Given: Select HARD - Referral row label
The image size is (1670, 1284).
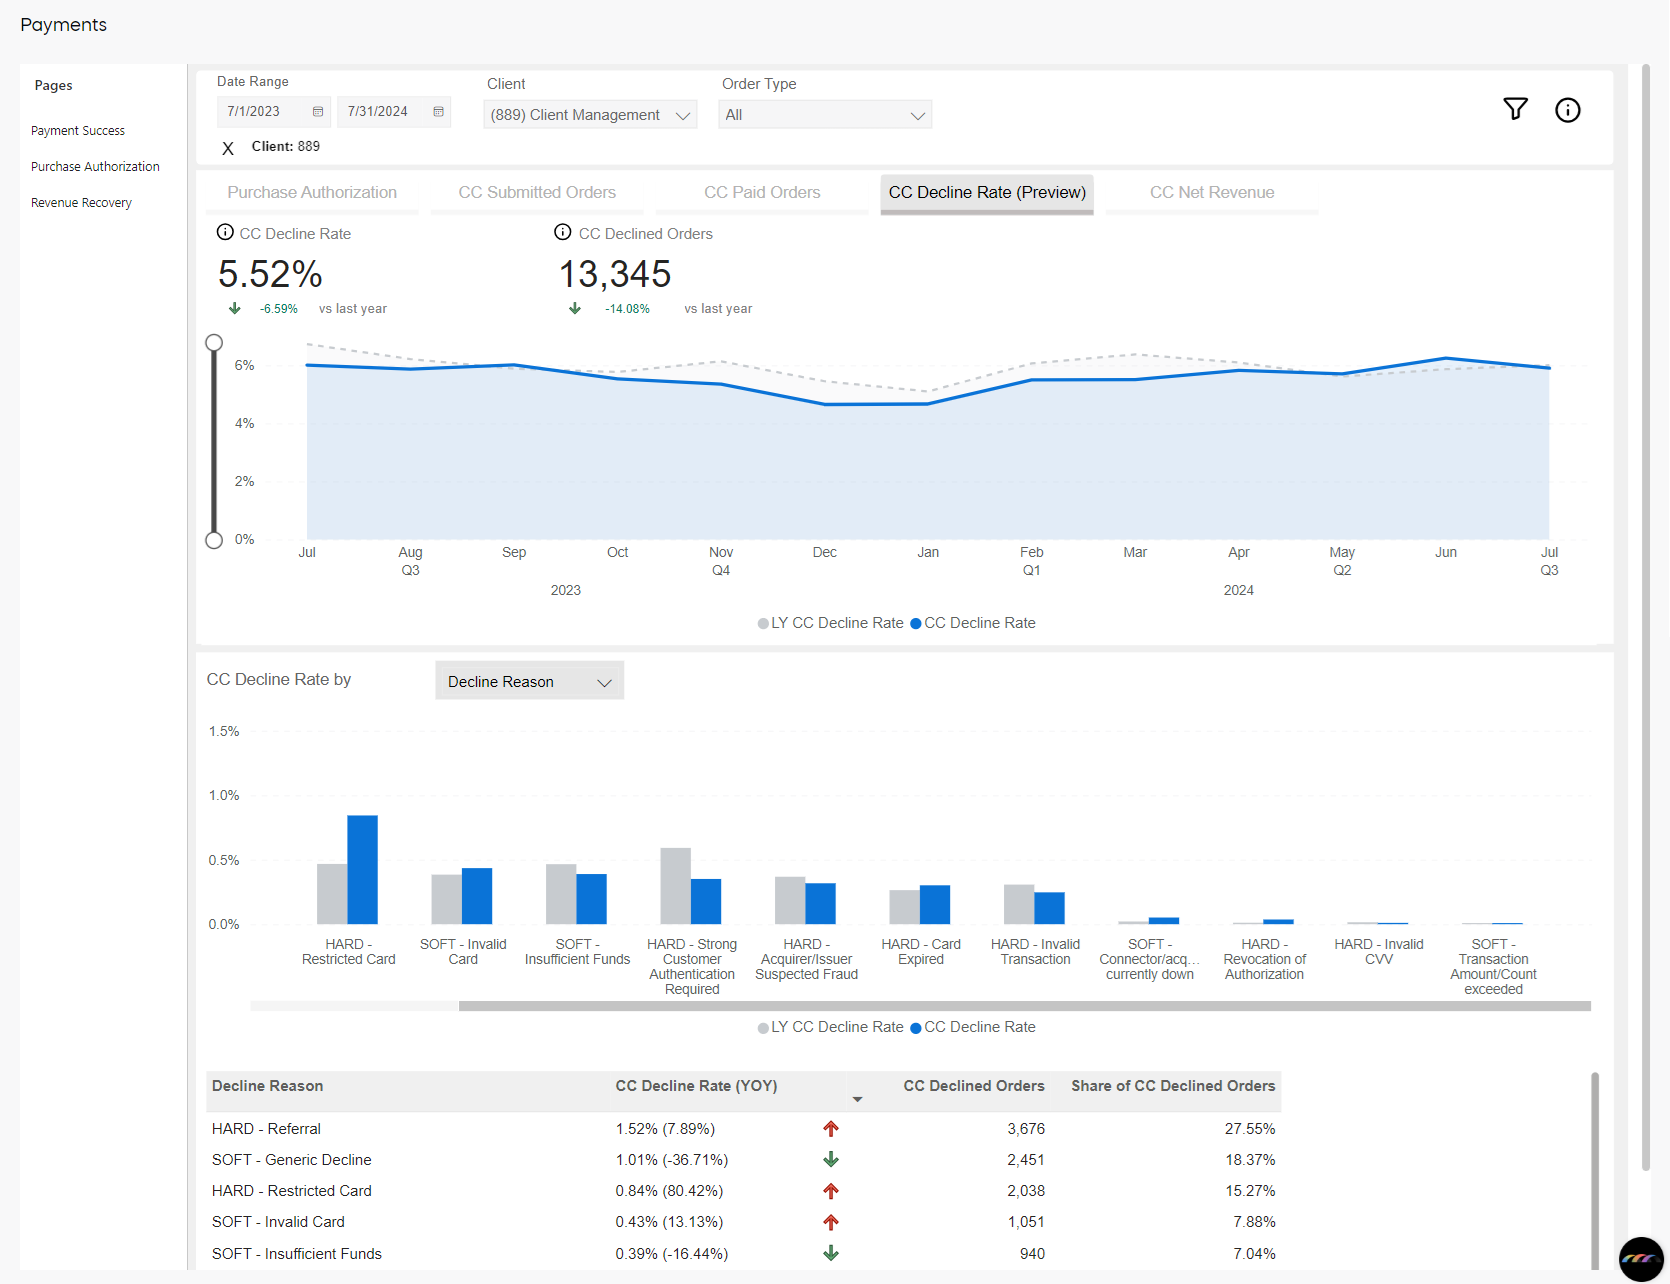Looking at the screenshot, I should coord(266,1129).
